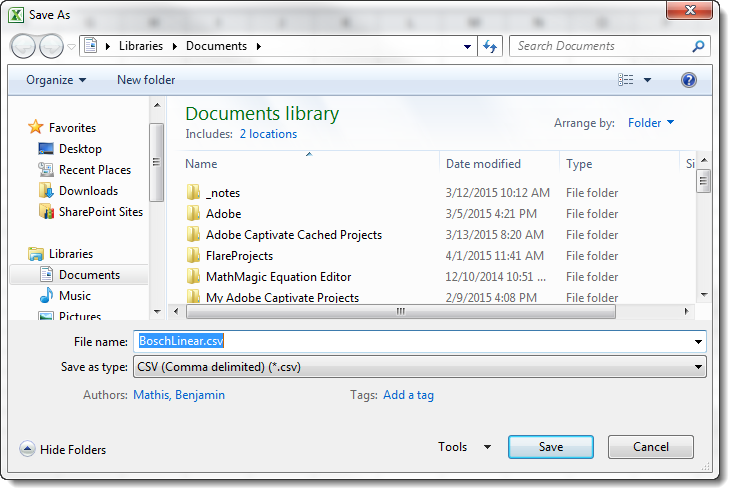735x495 pixels.
Task: Expand the File name history dropdown
Action: [x=698, y=342]
